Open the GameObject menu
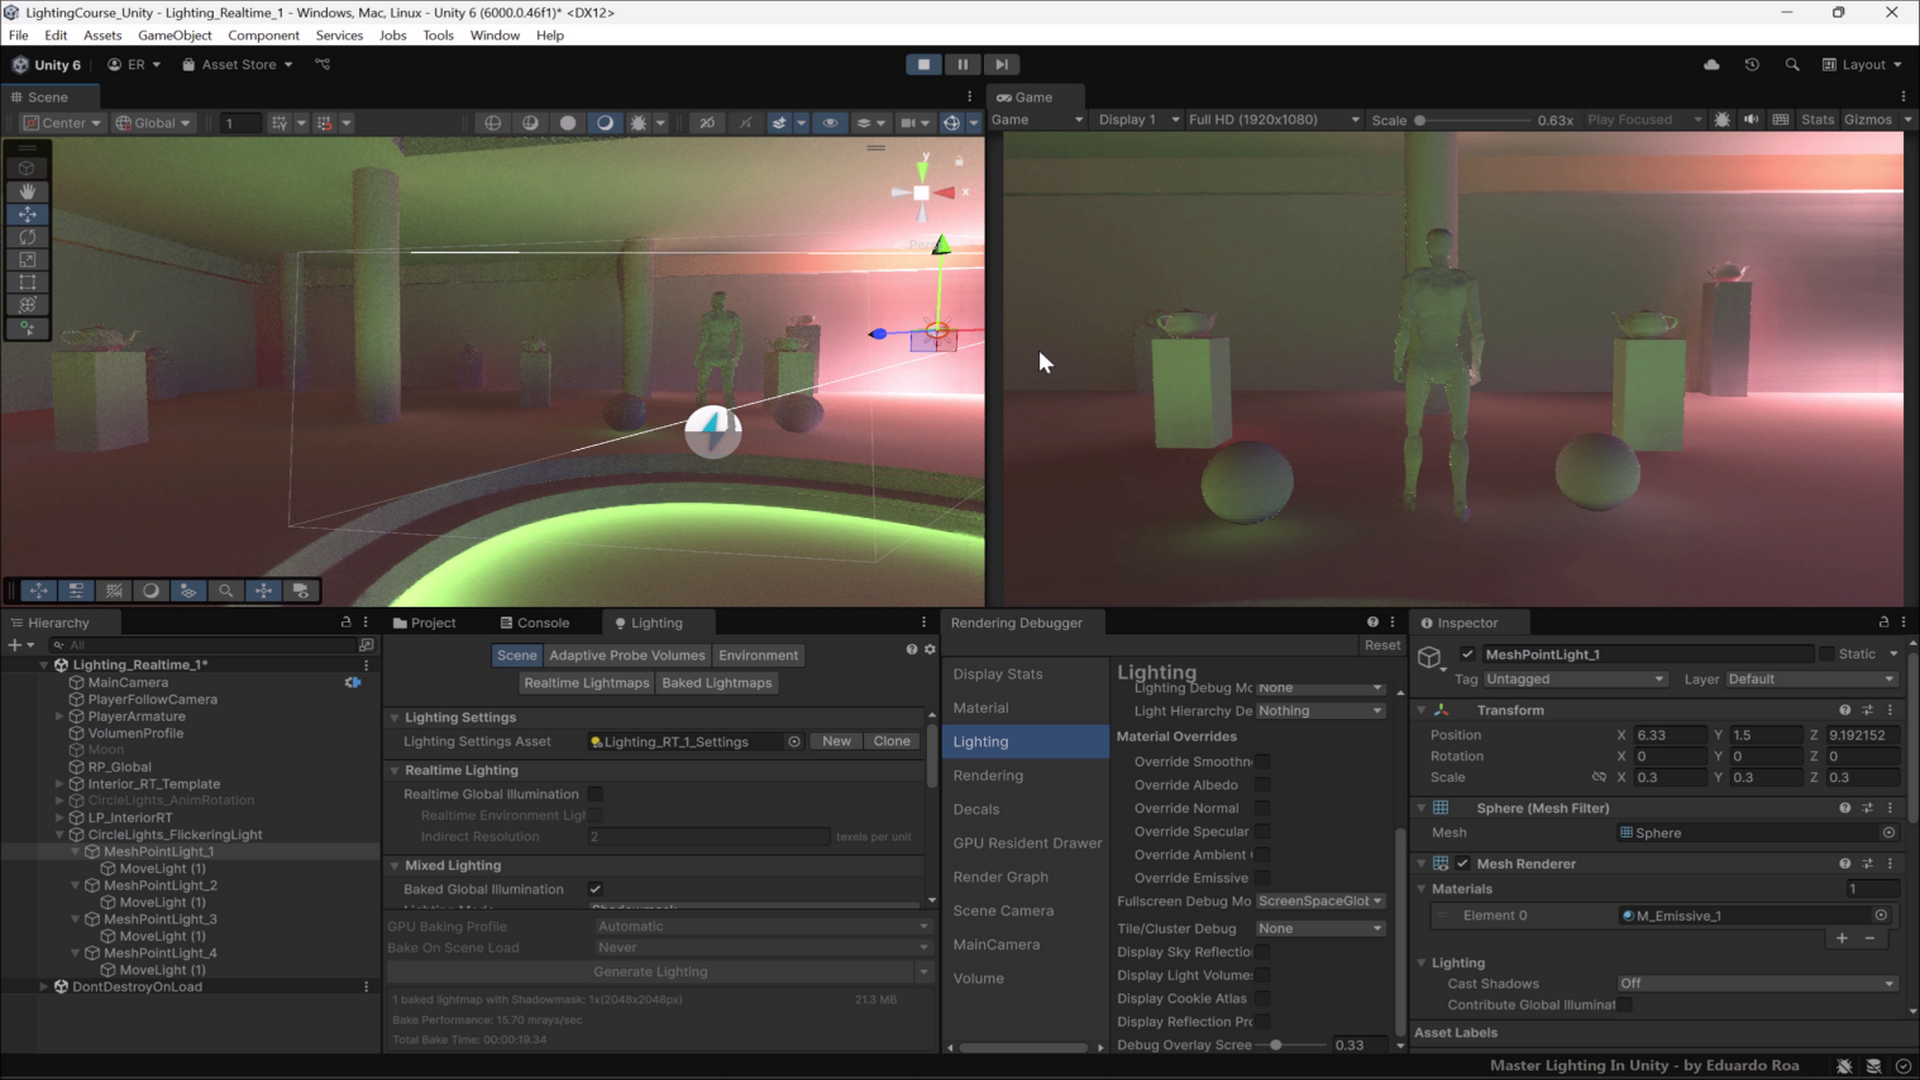1920x1080 pixels. (174, 35)
